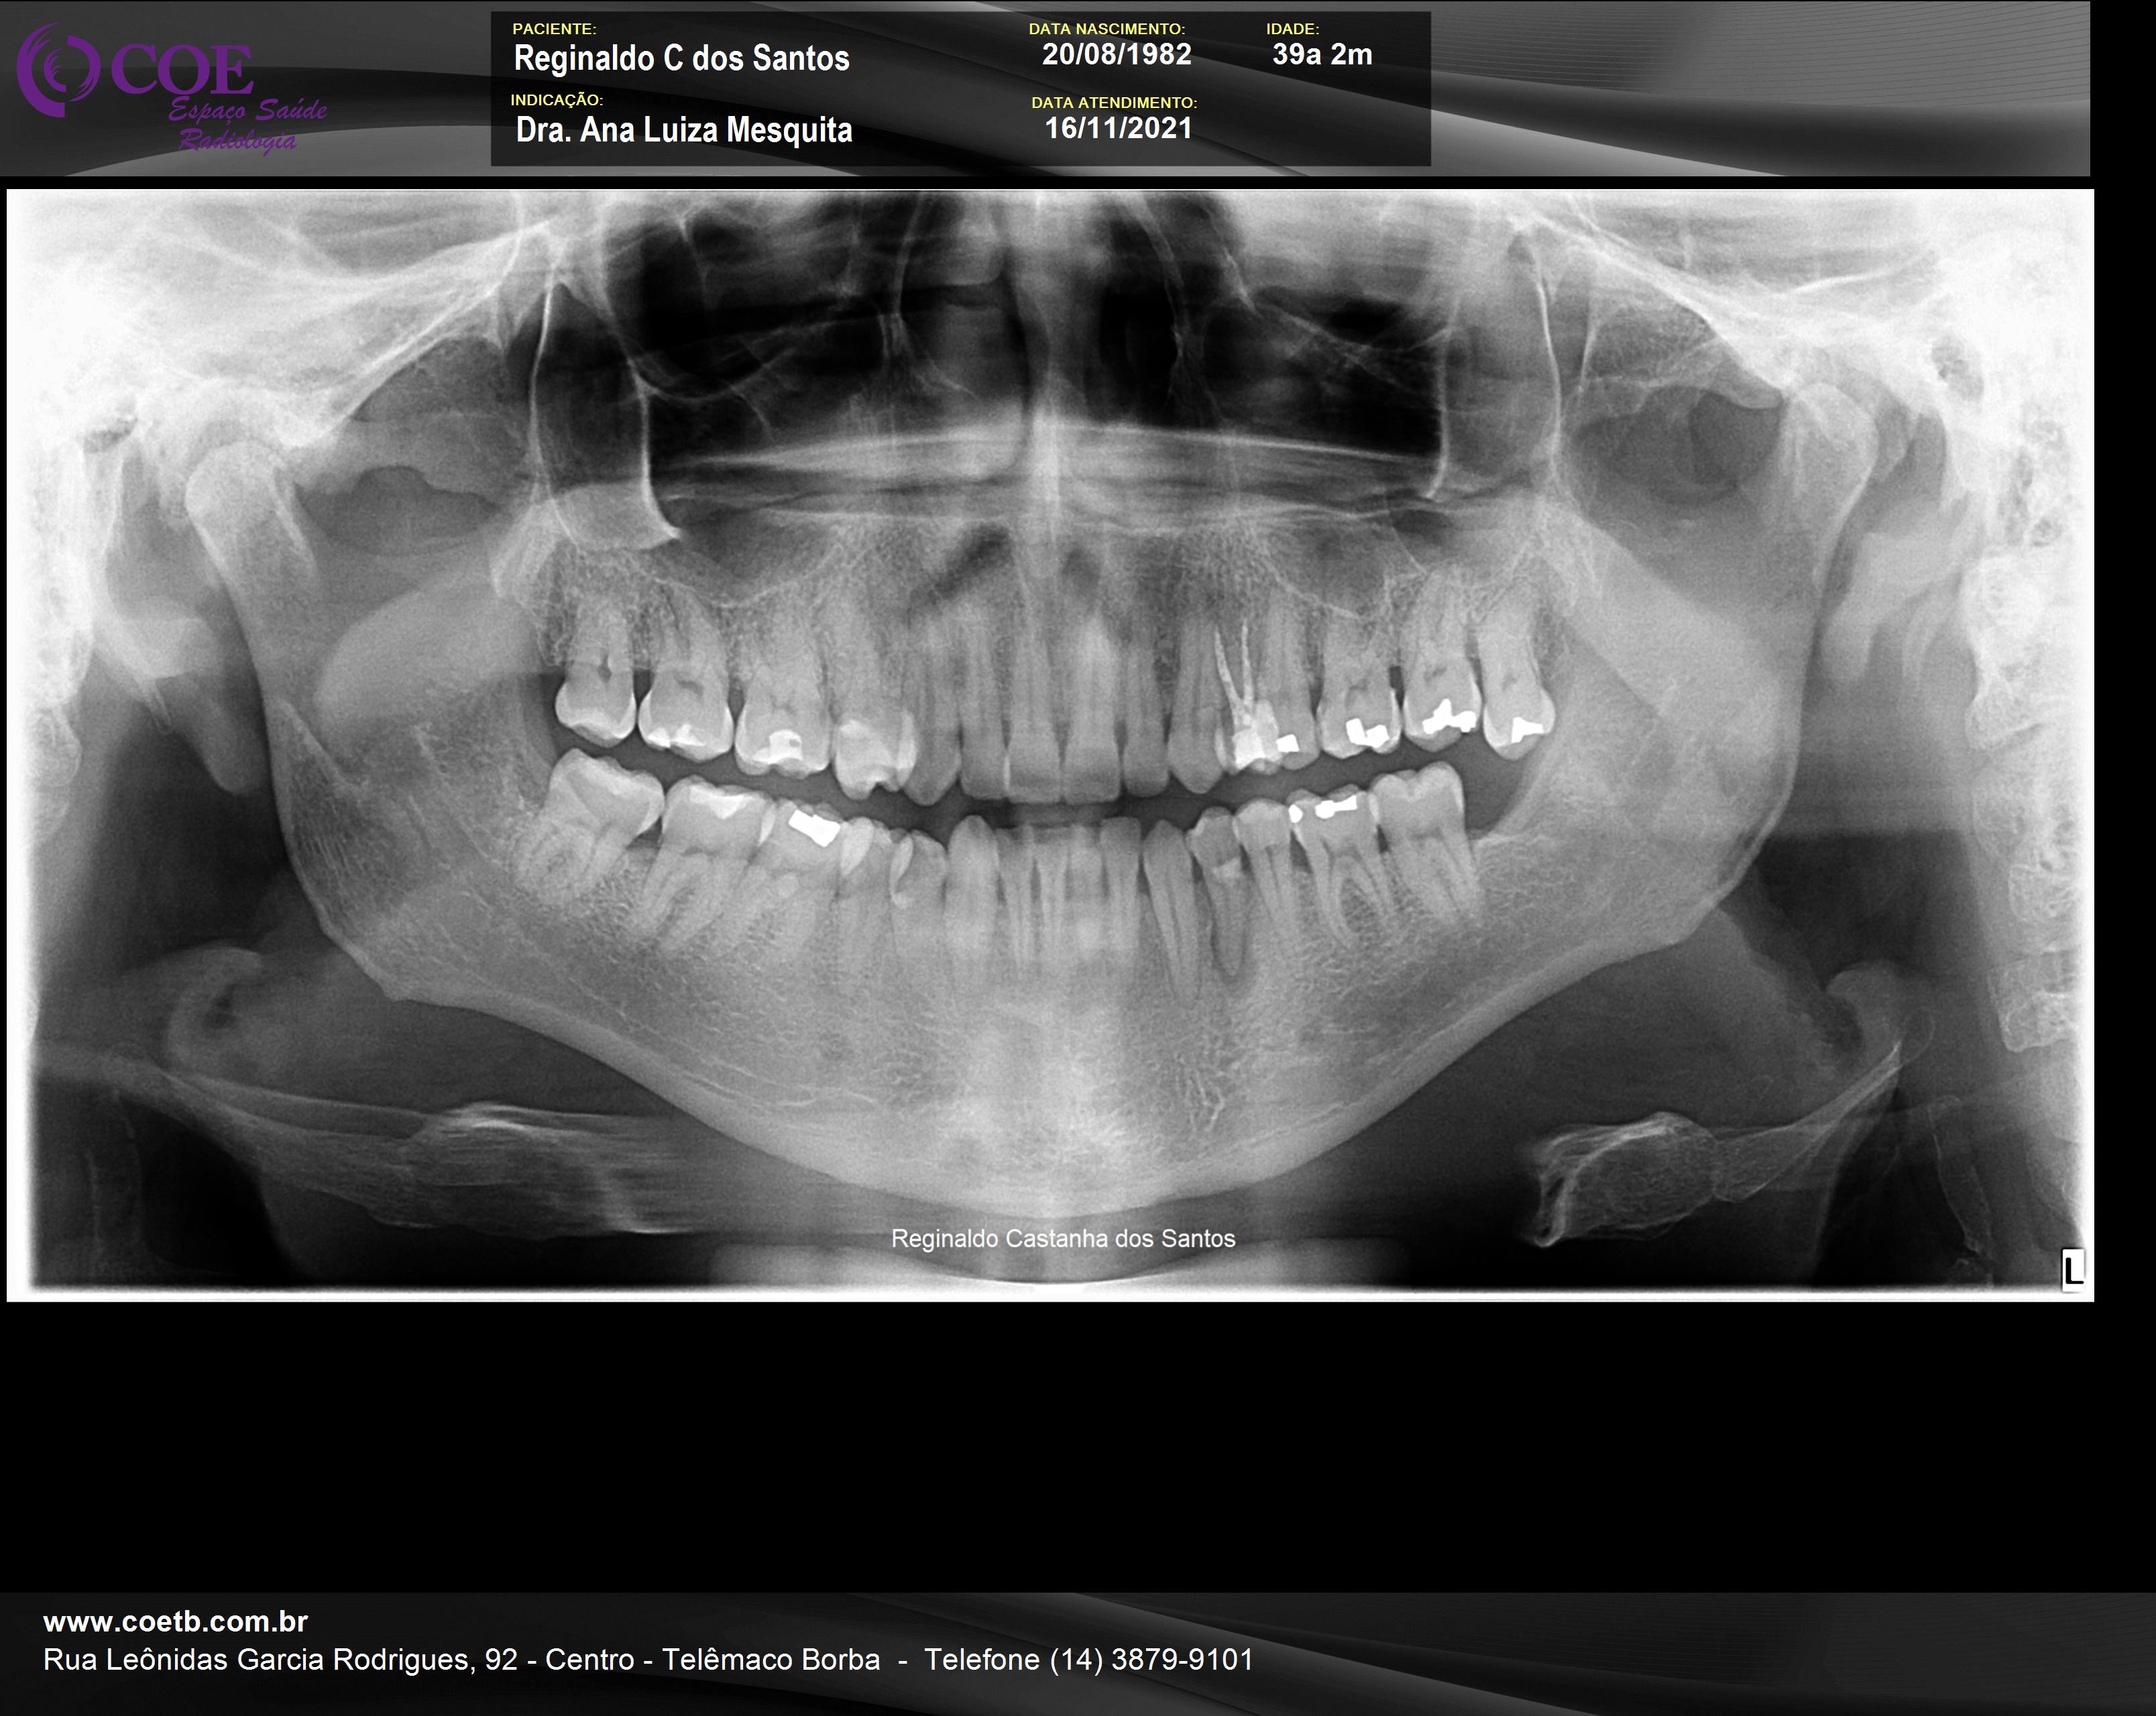Select the age value 39a 2m
The image size is (2156, 1716).
click(x=1322, y=55)
